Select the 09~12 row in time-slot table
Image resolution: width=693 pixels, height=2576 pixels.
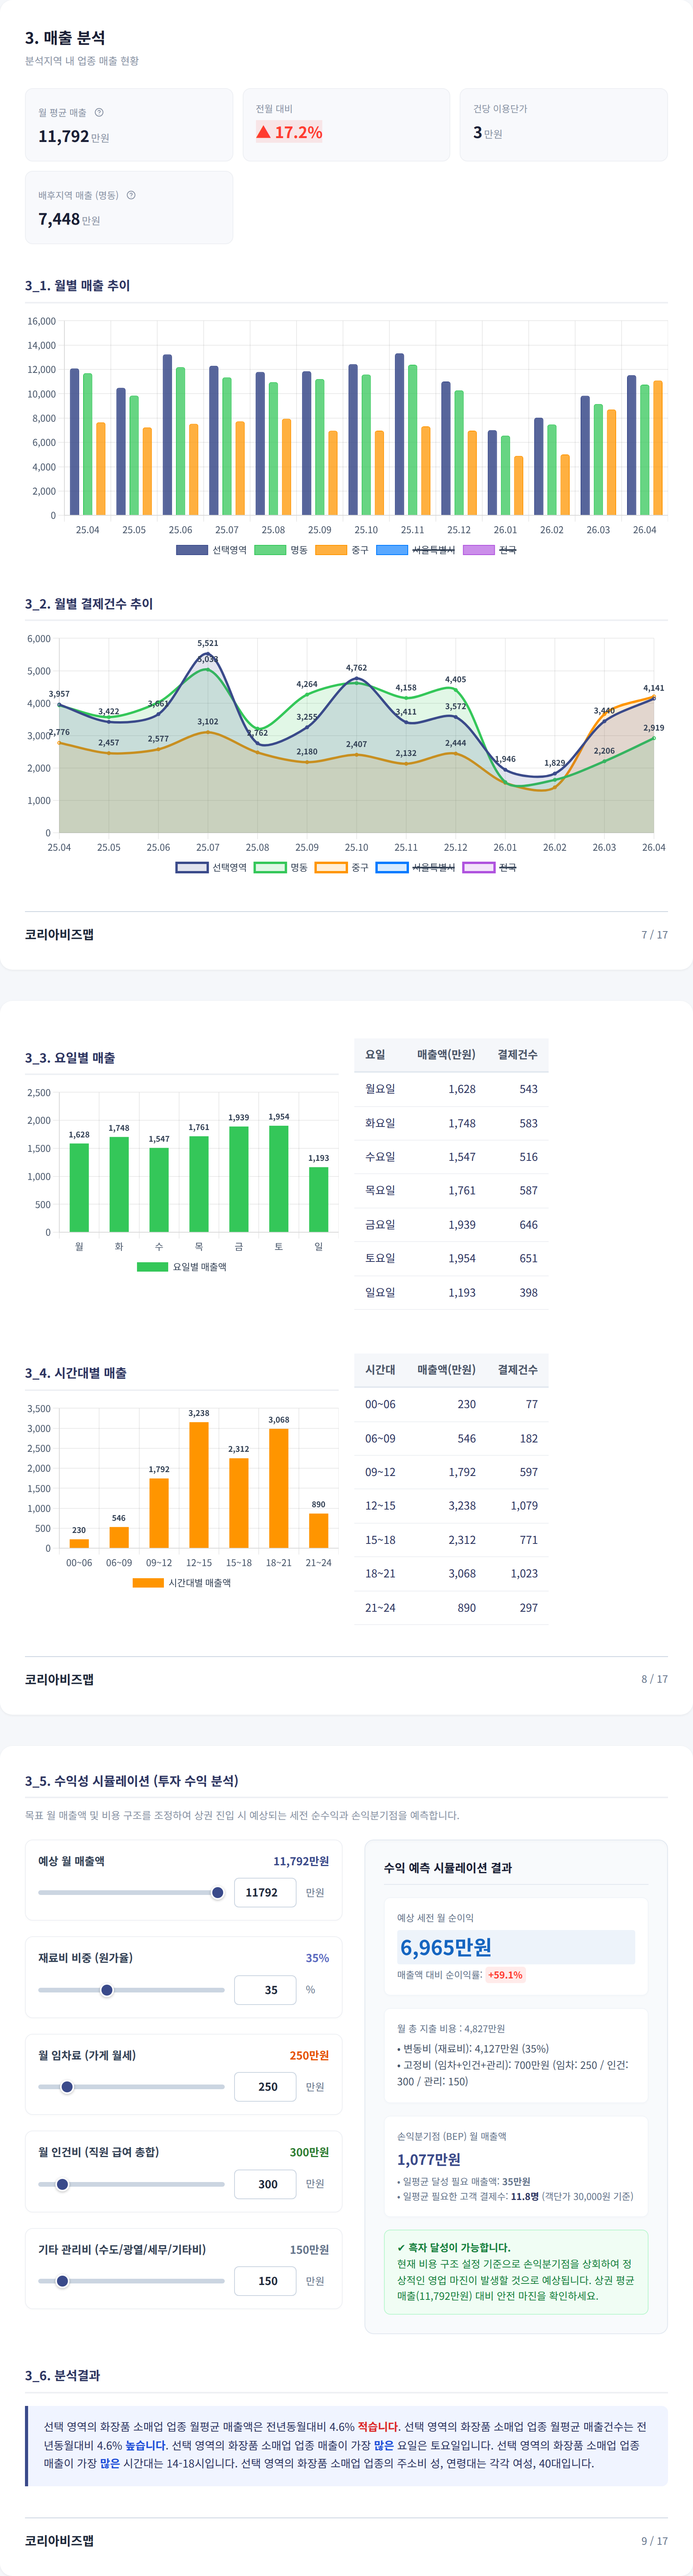[x=451, y=1472]
